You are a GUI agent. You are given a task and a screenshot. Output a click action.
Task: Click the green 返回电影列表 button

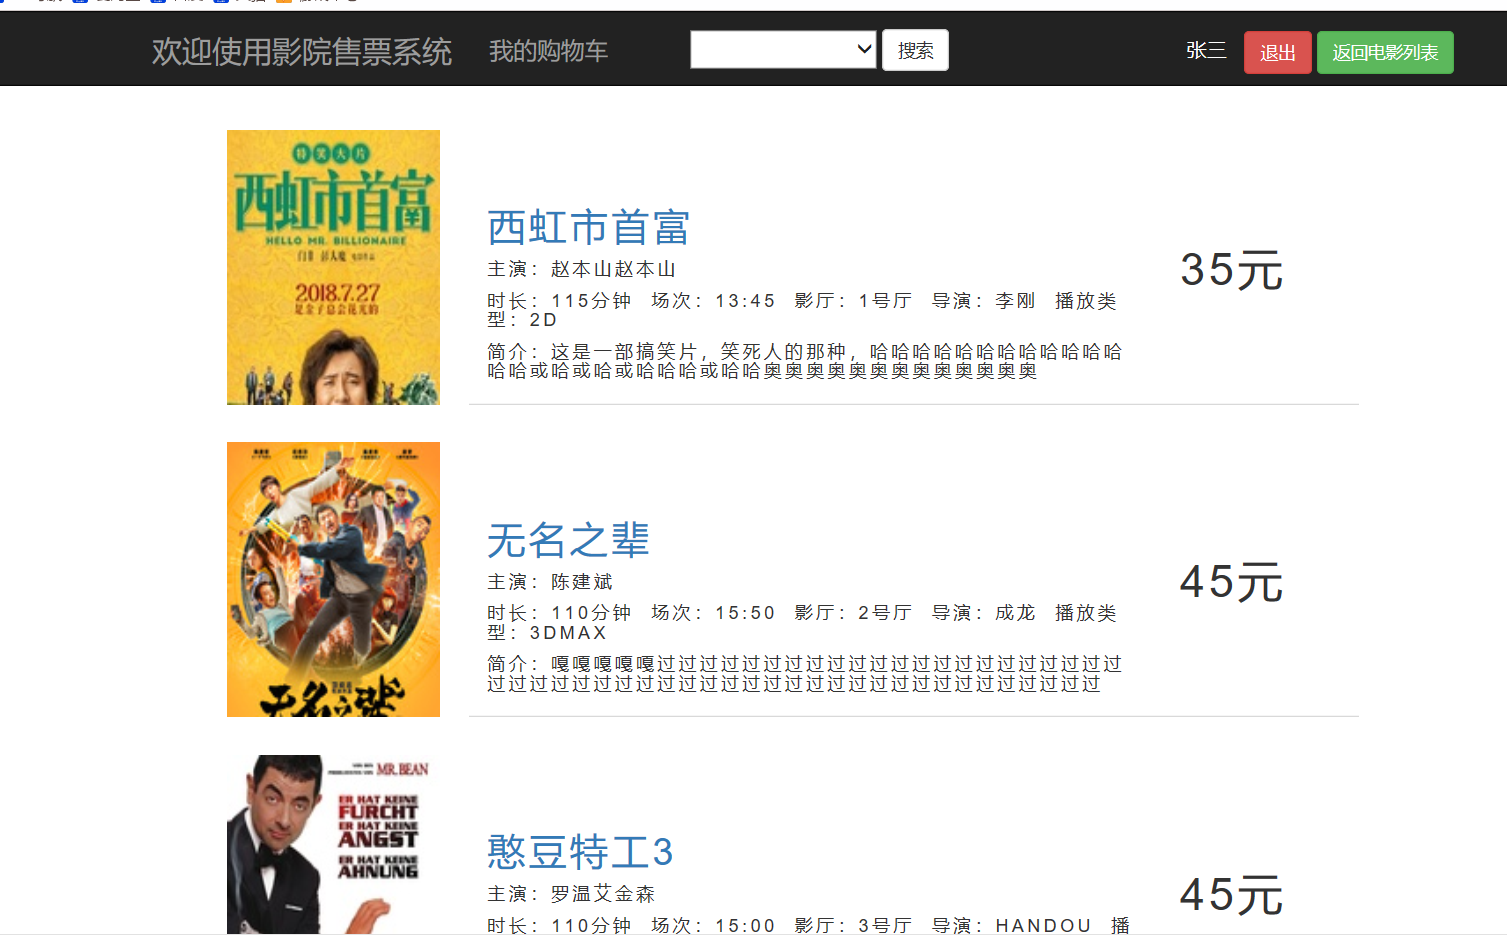point(1385,52)
